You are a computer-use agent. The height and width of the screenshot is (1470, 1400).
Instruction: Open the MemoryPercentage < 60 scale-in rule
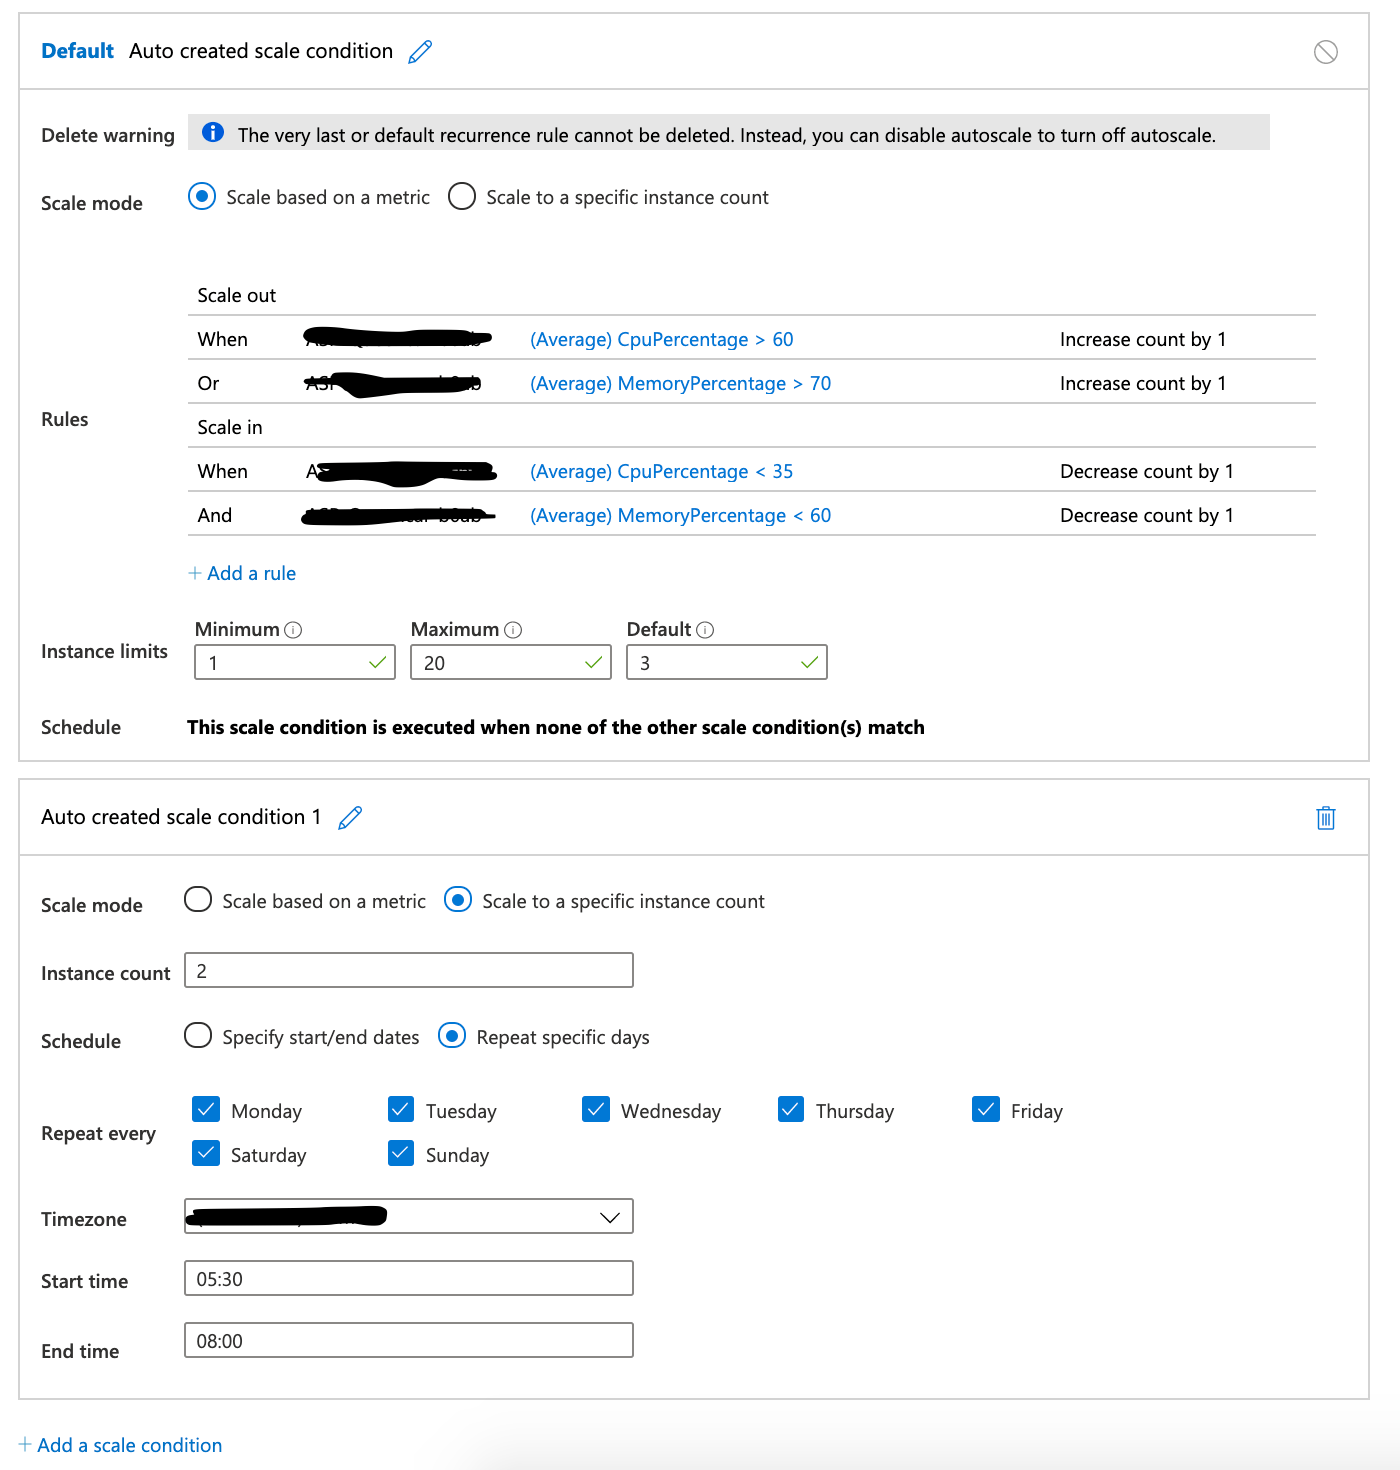(679, 515)
